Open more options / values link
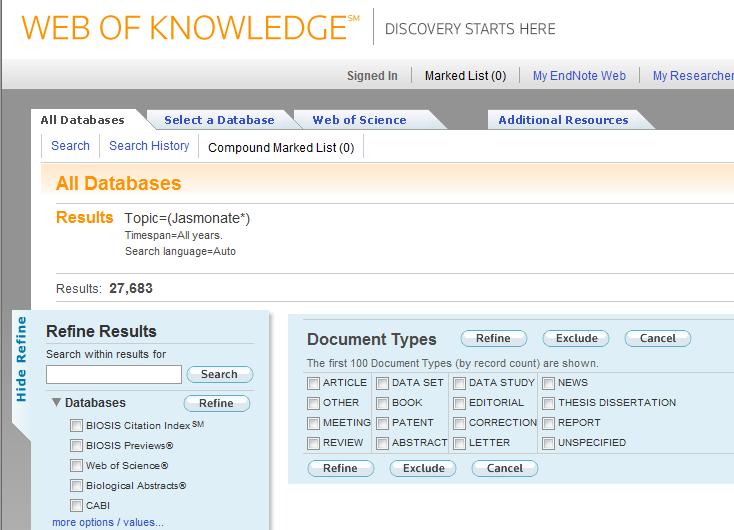 [108, 523]
